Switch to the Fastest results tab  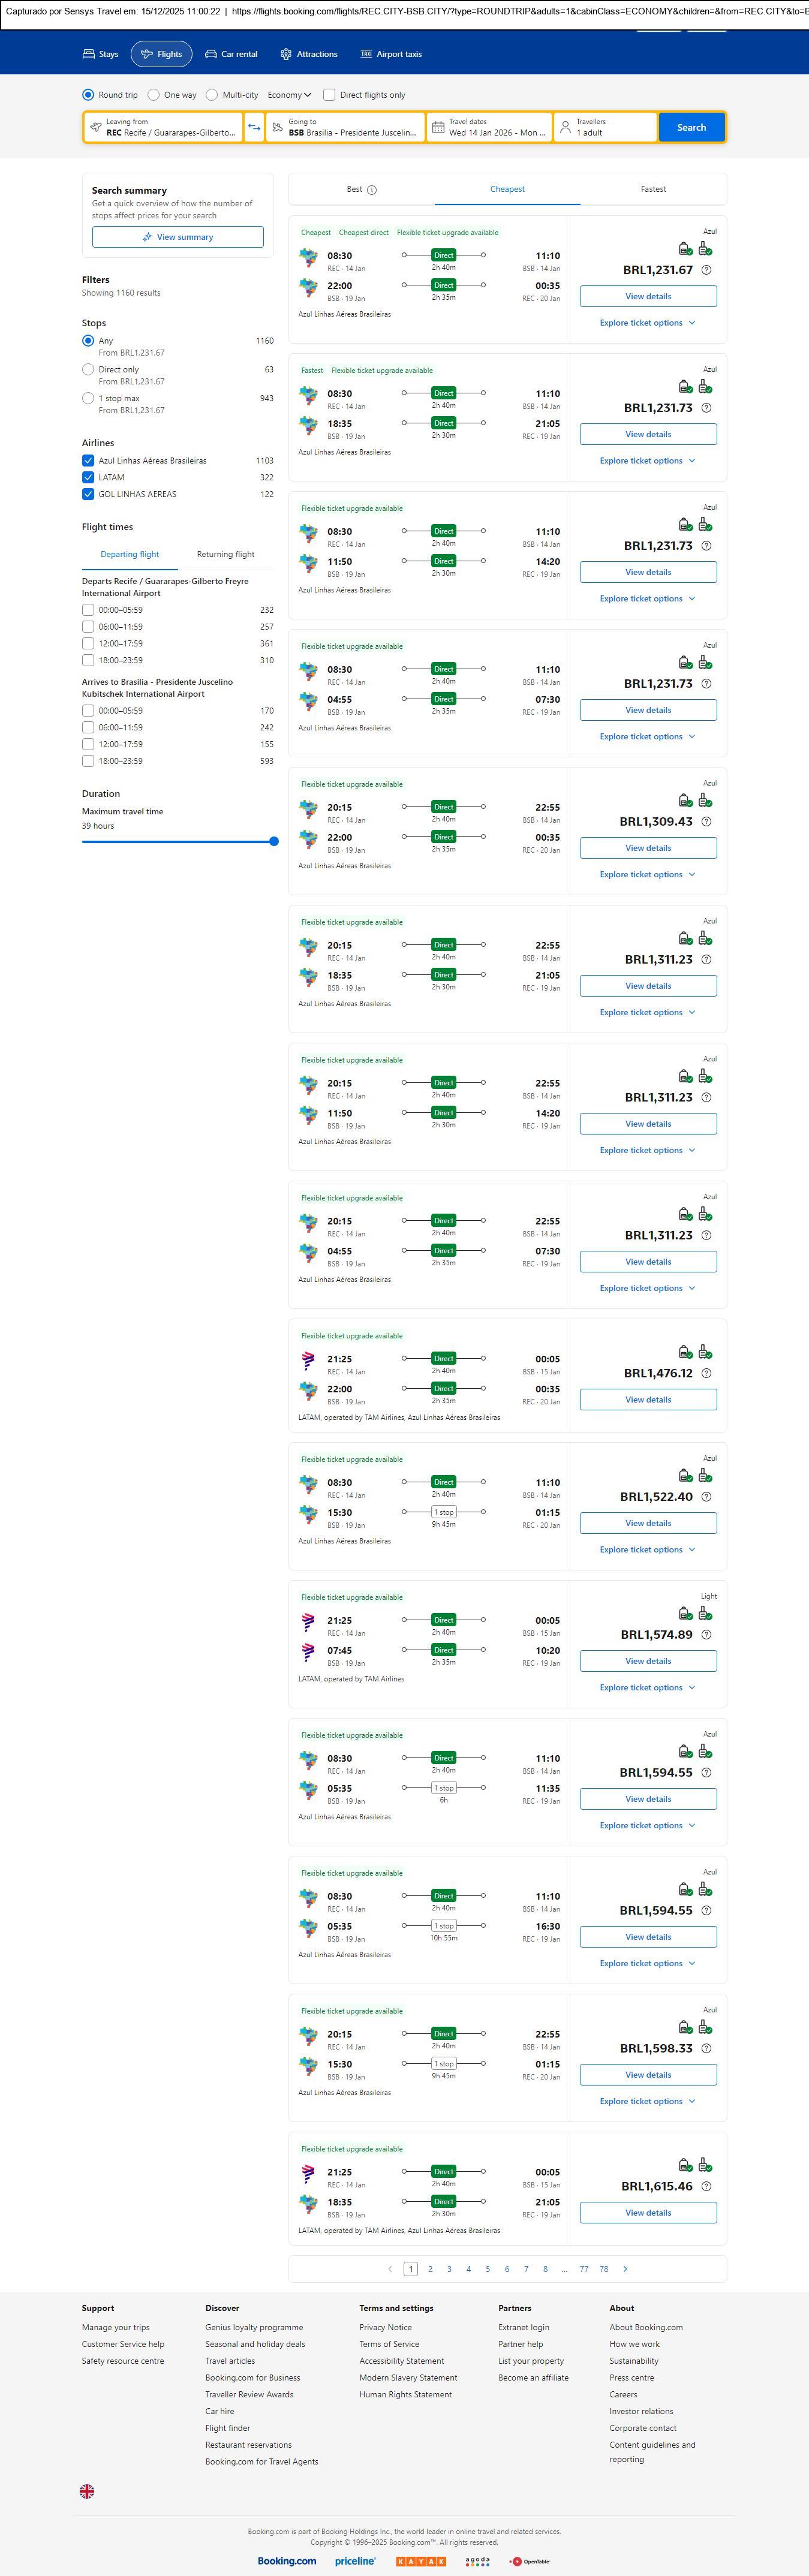point(653,189)
